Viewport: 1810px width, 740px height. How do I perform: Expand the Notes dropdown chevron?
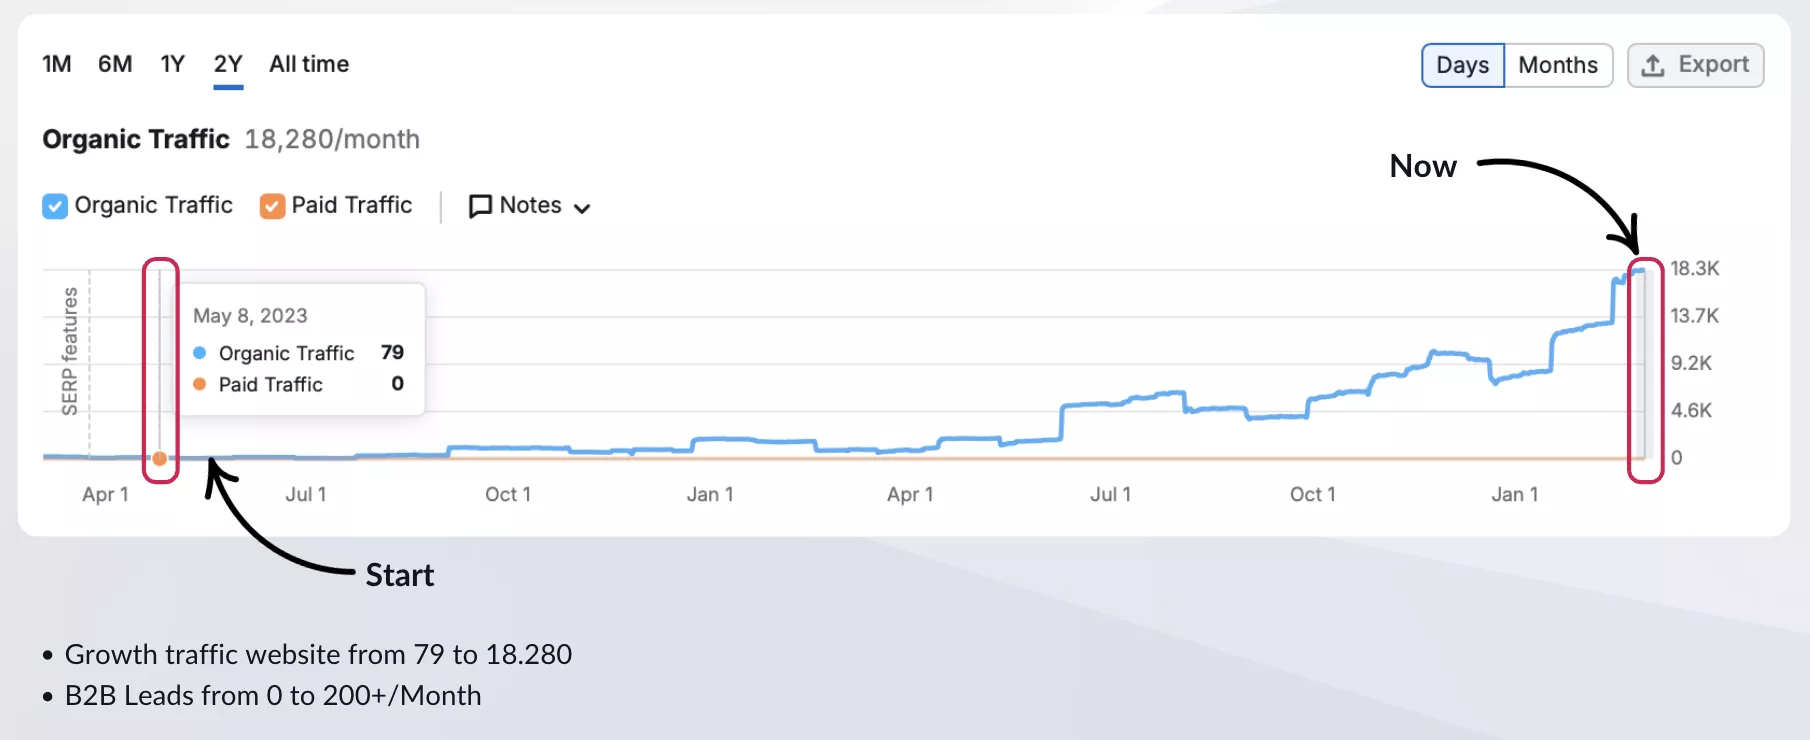point(582,208)
